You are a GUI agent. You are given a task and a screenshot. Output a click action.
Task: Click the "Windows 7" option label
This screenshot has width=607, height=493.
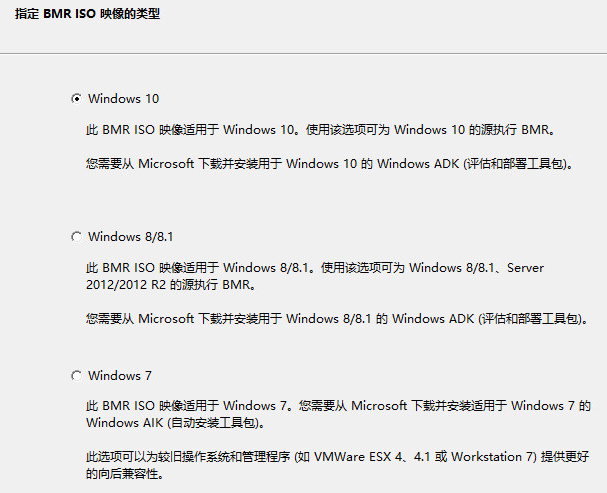coord(120,376)
